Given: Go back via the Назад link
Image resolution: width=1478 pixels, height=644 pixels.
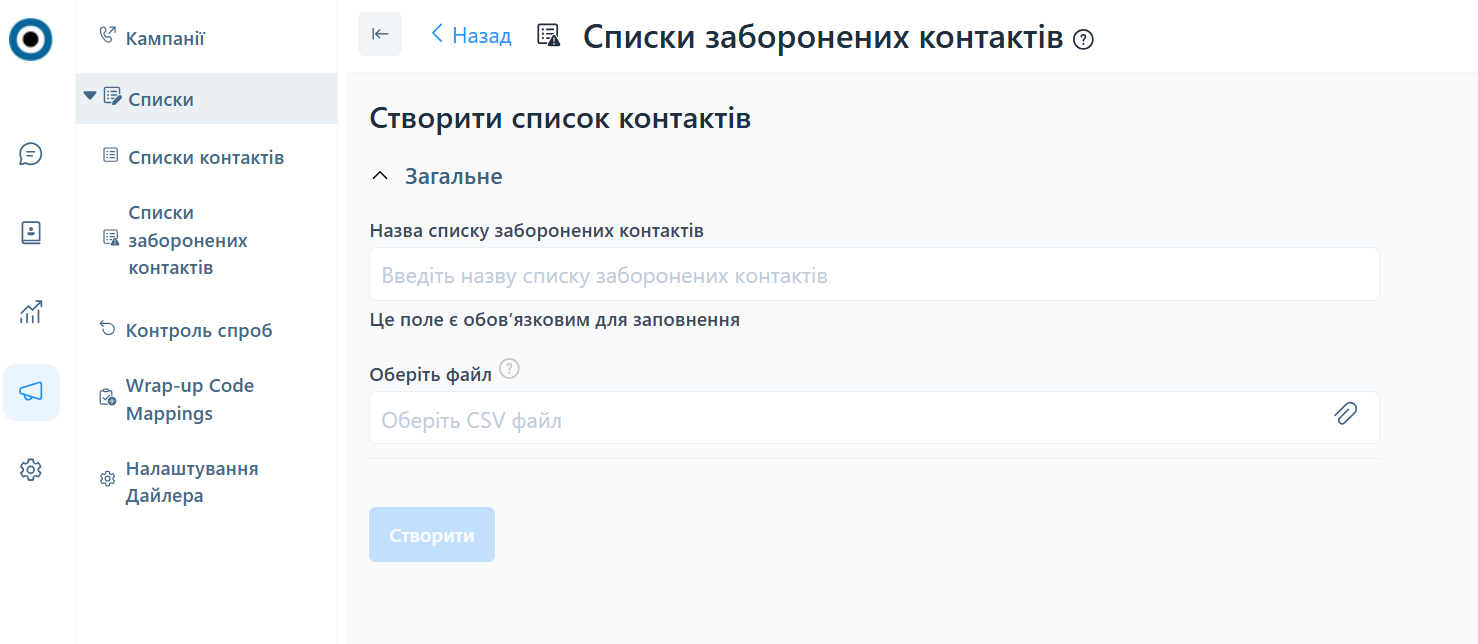Looking at the screenshot, I should 471,35.
